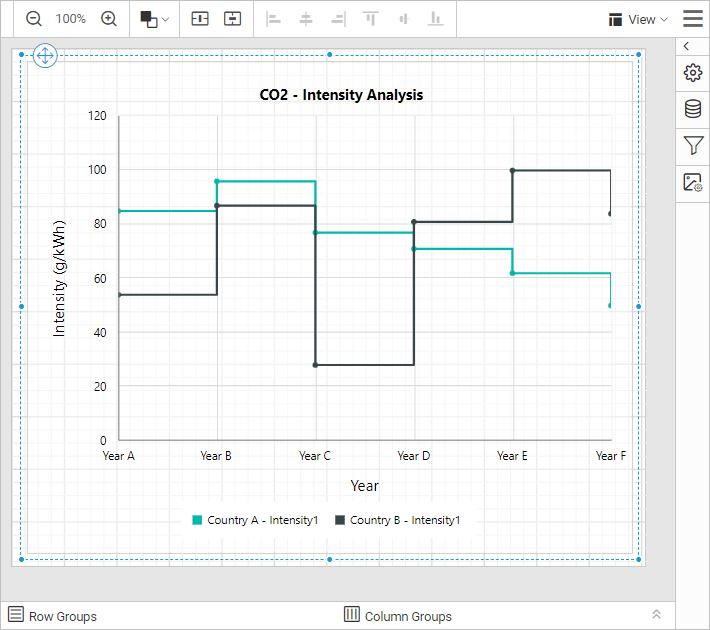Image resolution: width=710 pixels, height=630 pixels.
Task: Toggle Country B - Intensity1 legend entry
Action: click(x=397, y=520)
